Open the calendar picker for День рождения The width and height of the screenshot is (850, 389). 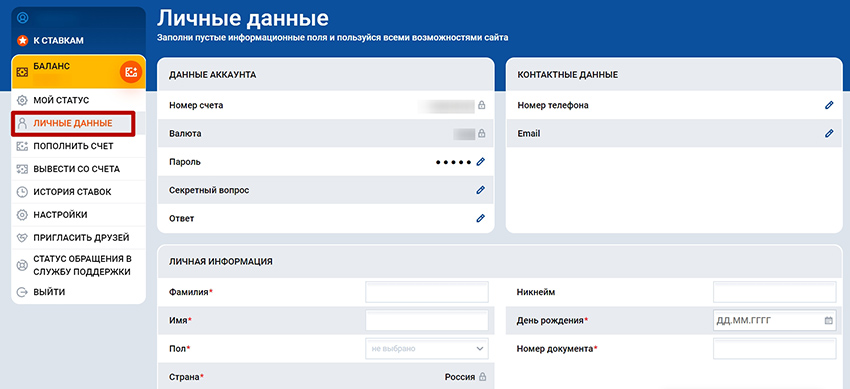pos(828,321)
